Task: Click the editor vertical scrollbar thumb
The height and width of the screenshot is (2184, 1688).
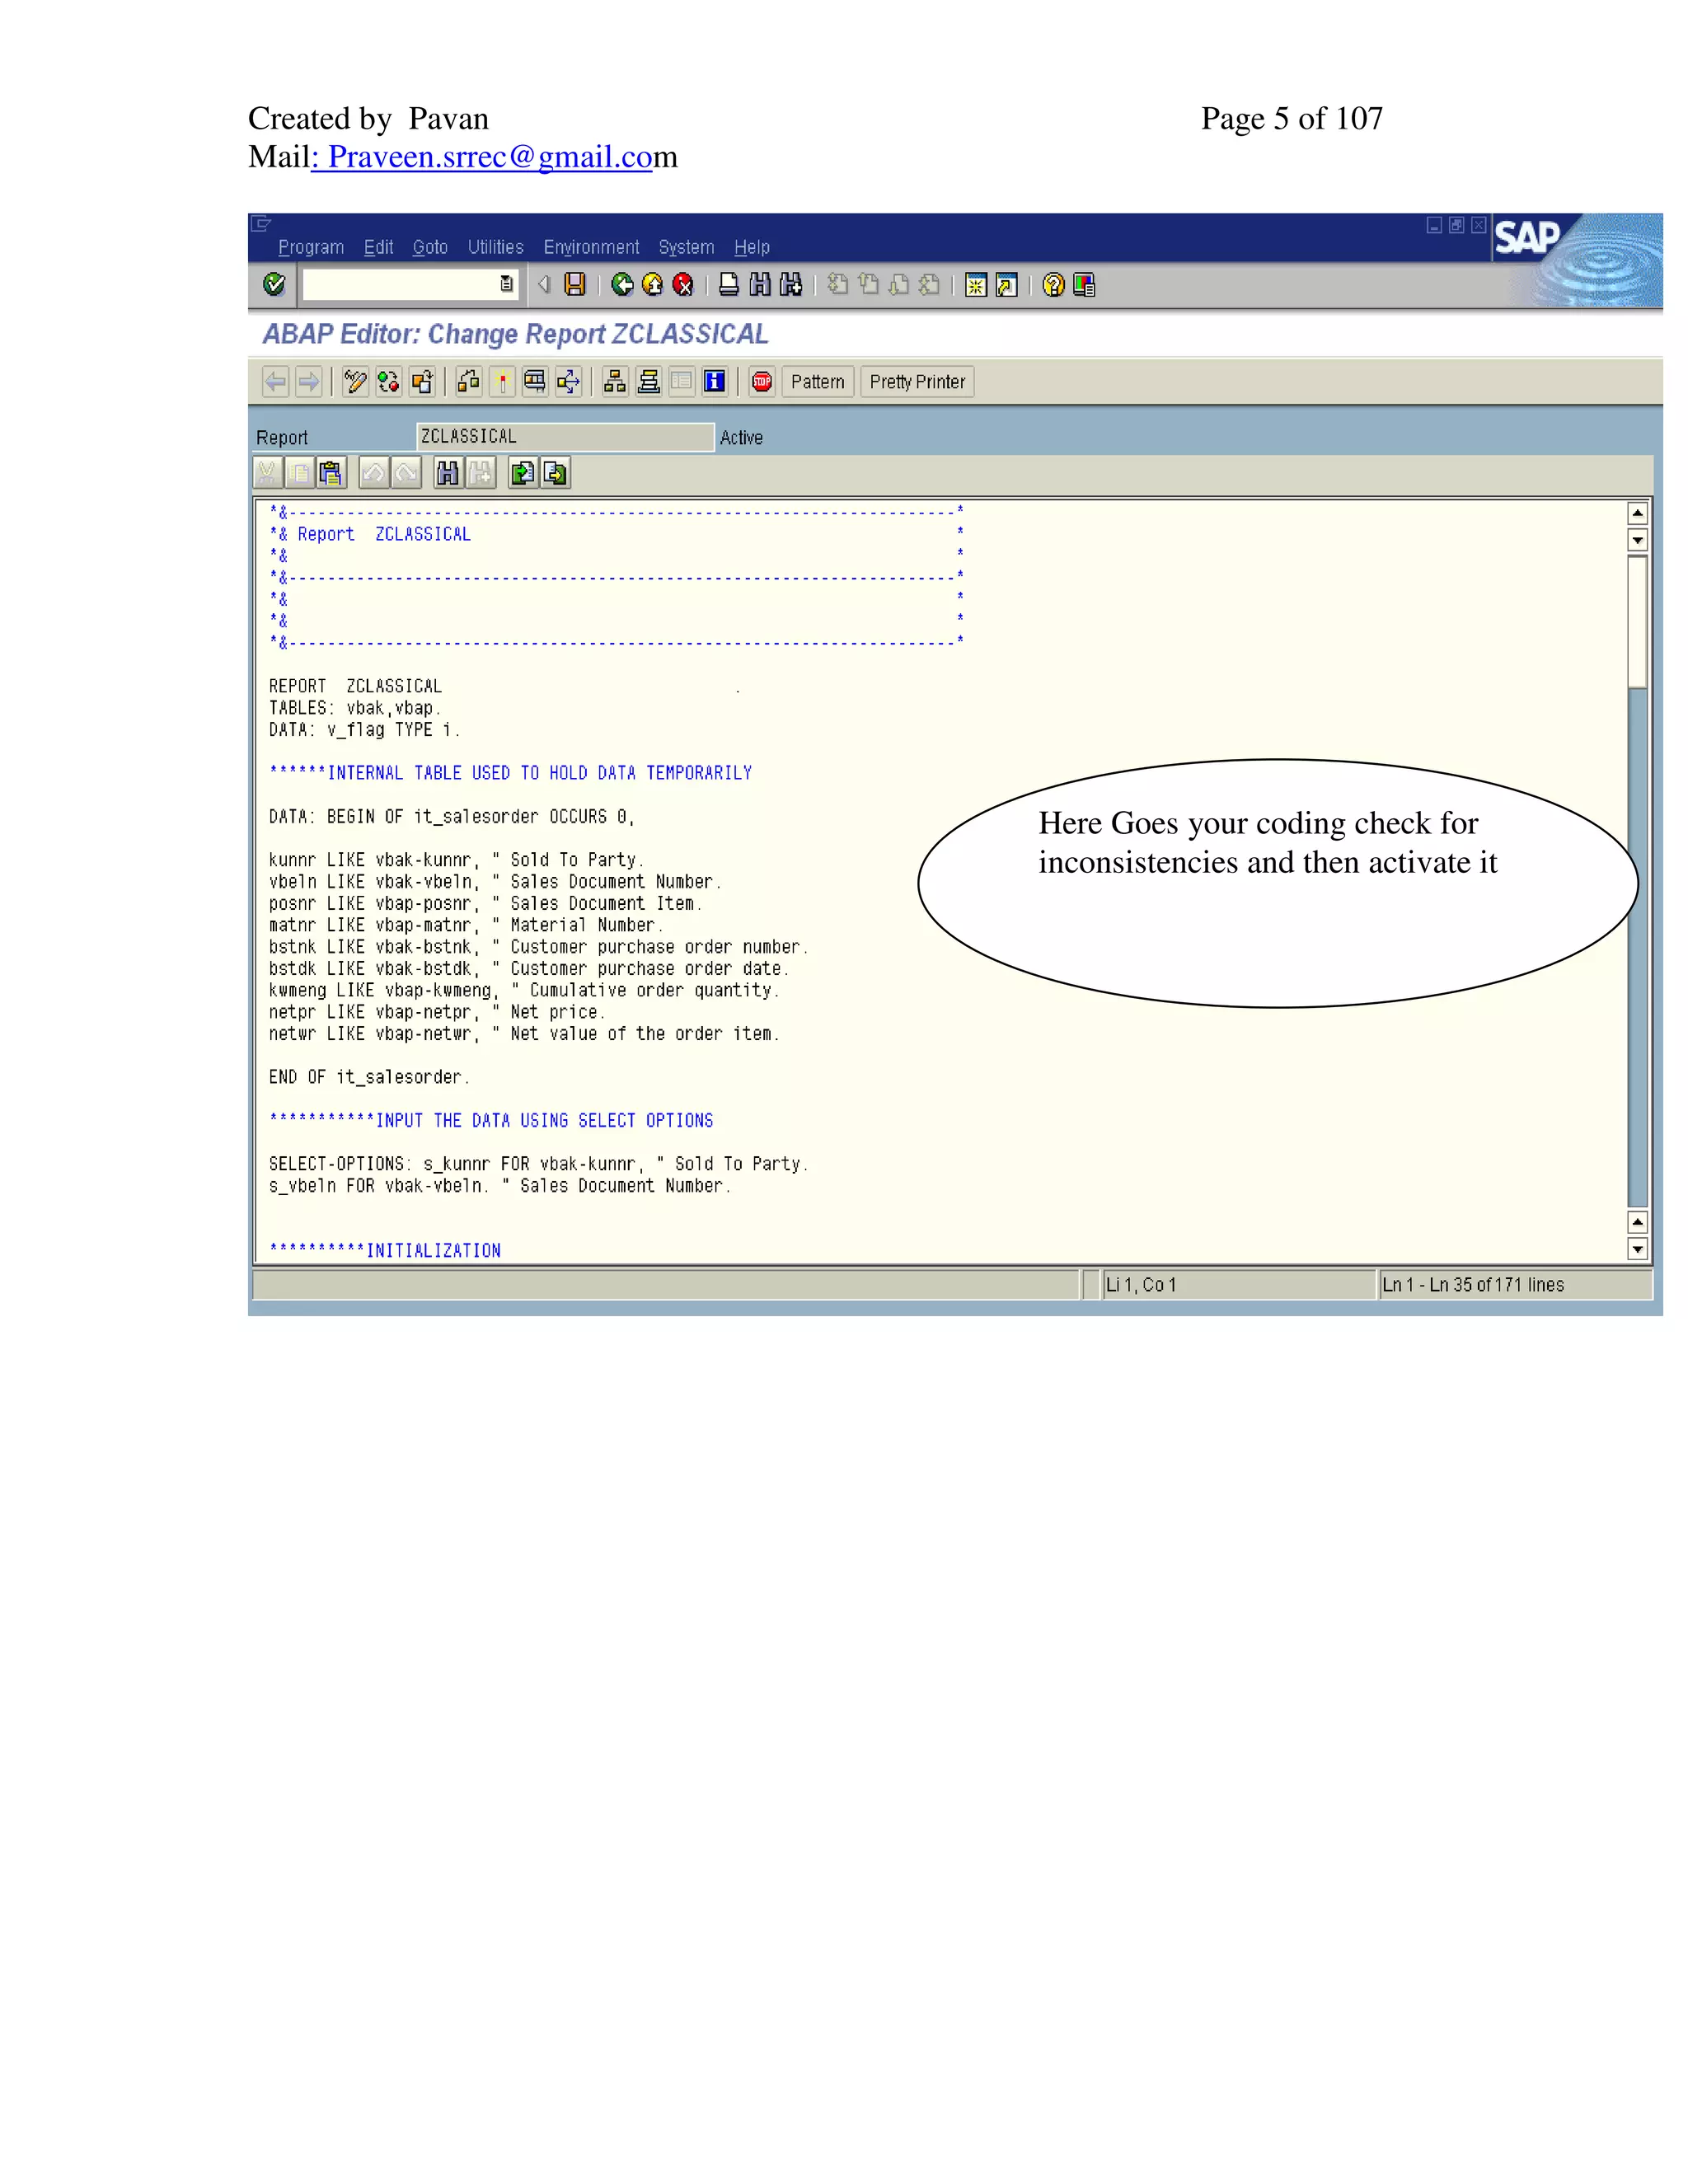Action: pos(1637,622)
